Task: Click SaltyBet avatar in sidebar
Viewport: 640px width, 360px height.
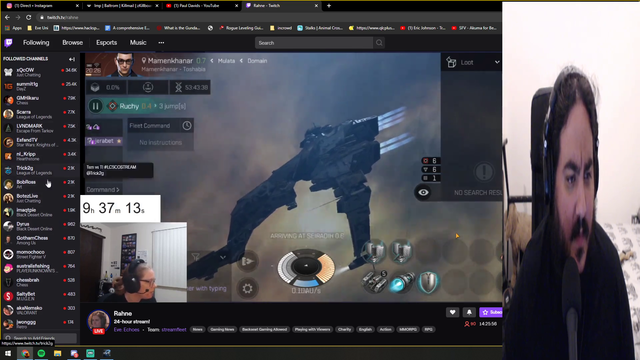Action: click(x=8, y=296)
